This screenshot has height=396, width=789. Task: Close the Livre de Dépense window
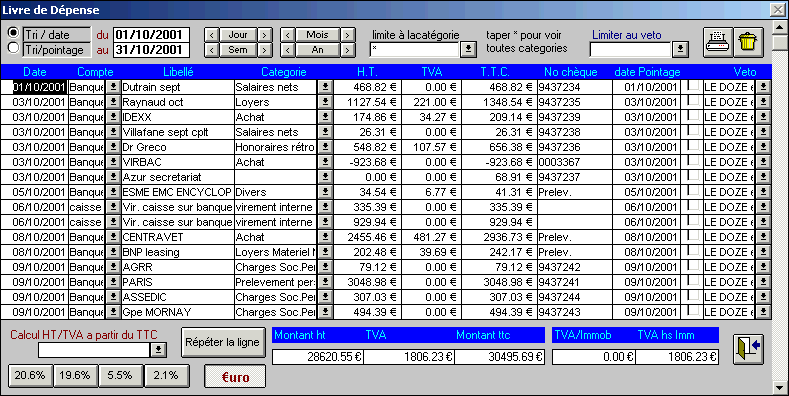coord(778,9)
